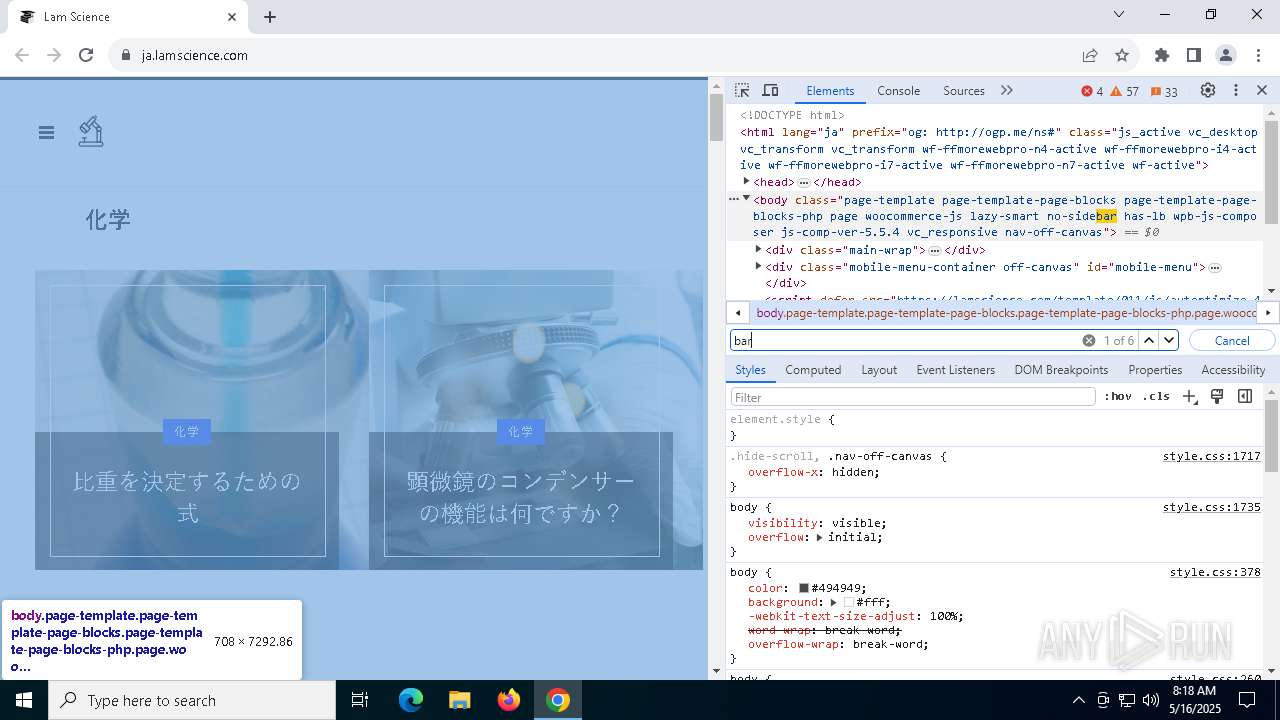Open new browser tab
The height and width of the screenshot is (720, 1280).
[270, 17]
